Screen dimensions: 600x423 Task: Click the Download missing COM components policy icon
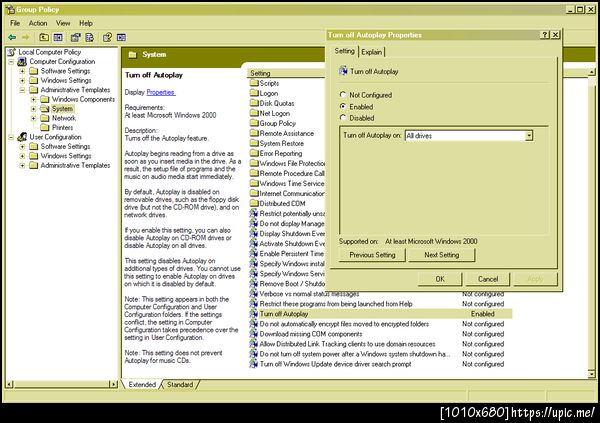coord(254,334)
